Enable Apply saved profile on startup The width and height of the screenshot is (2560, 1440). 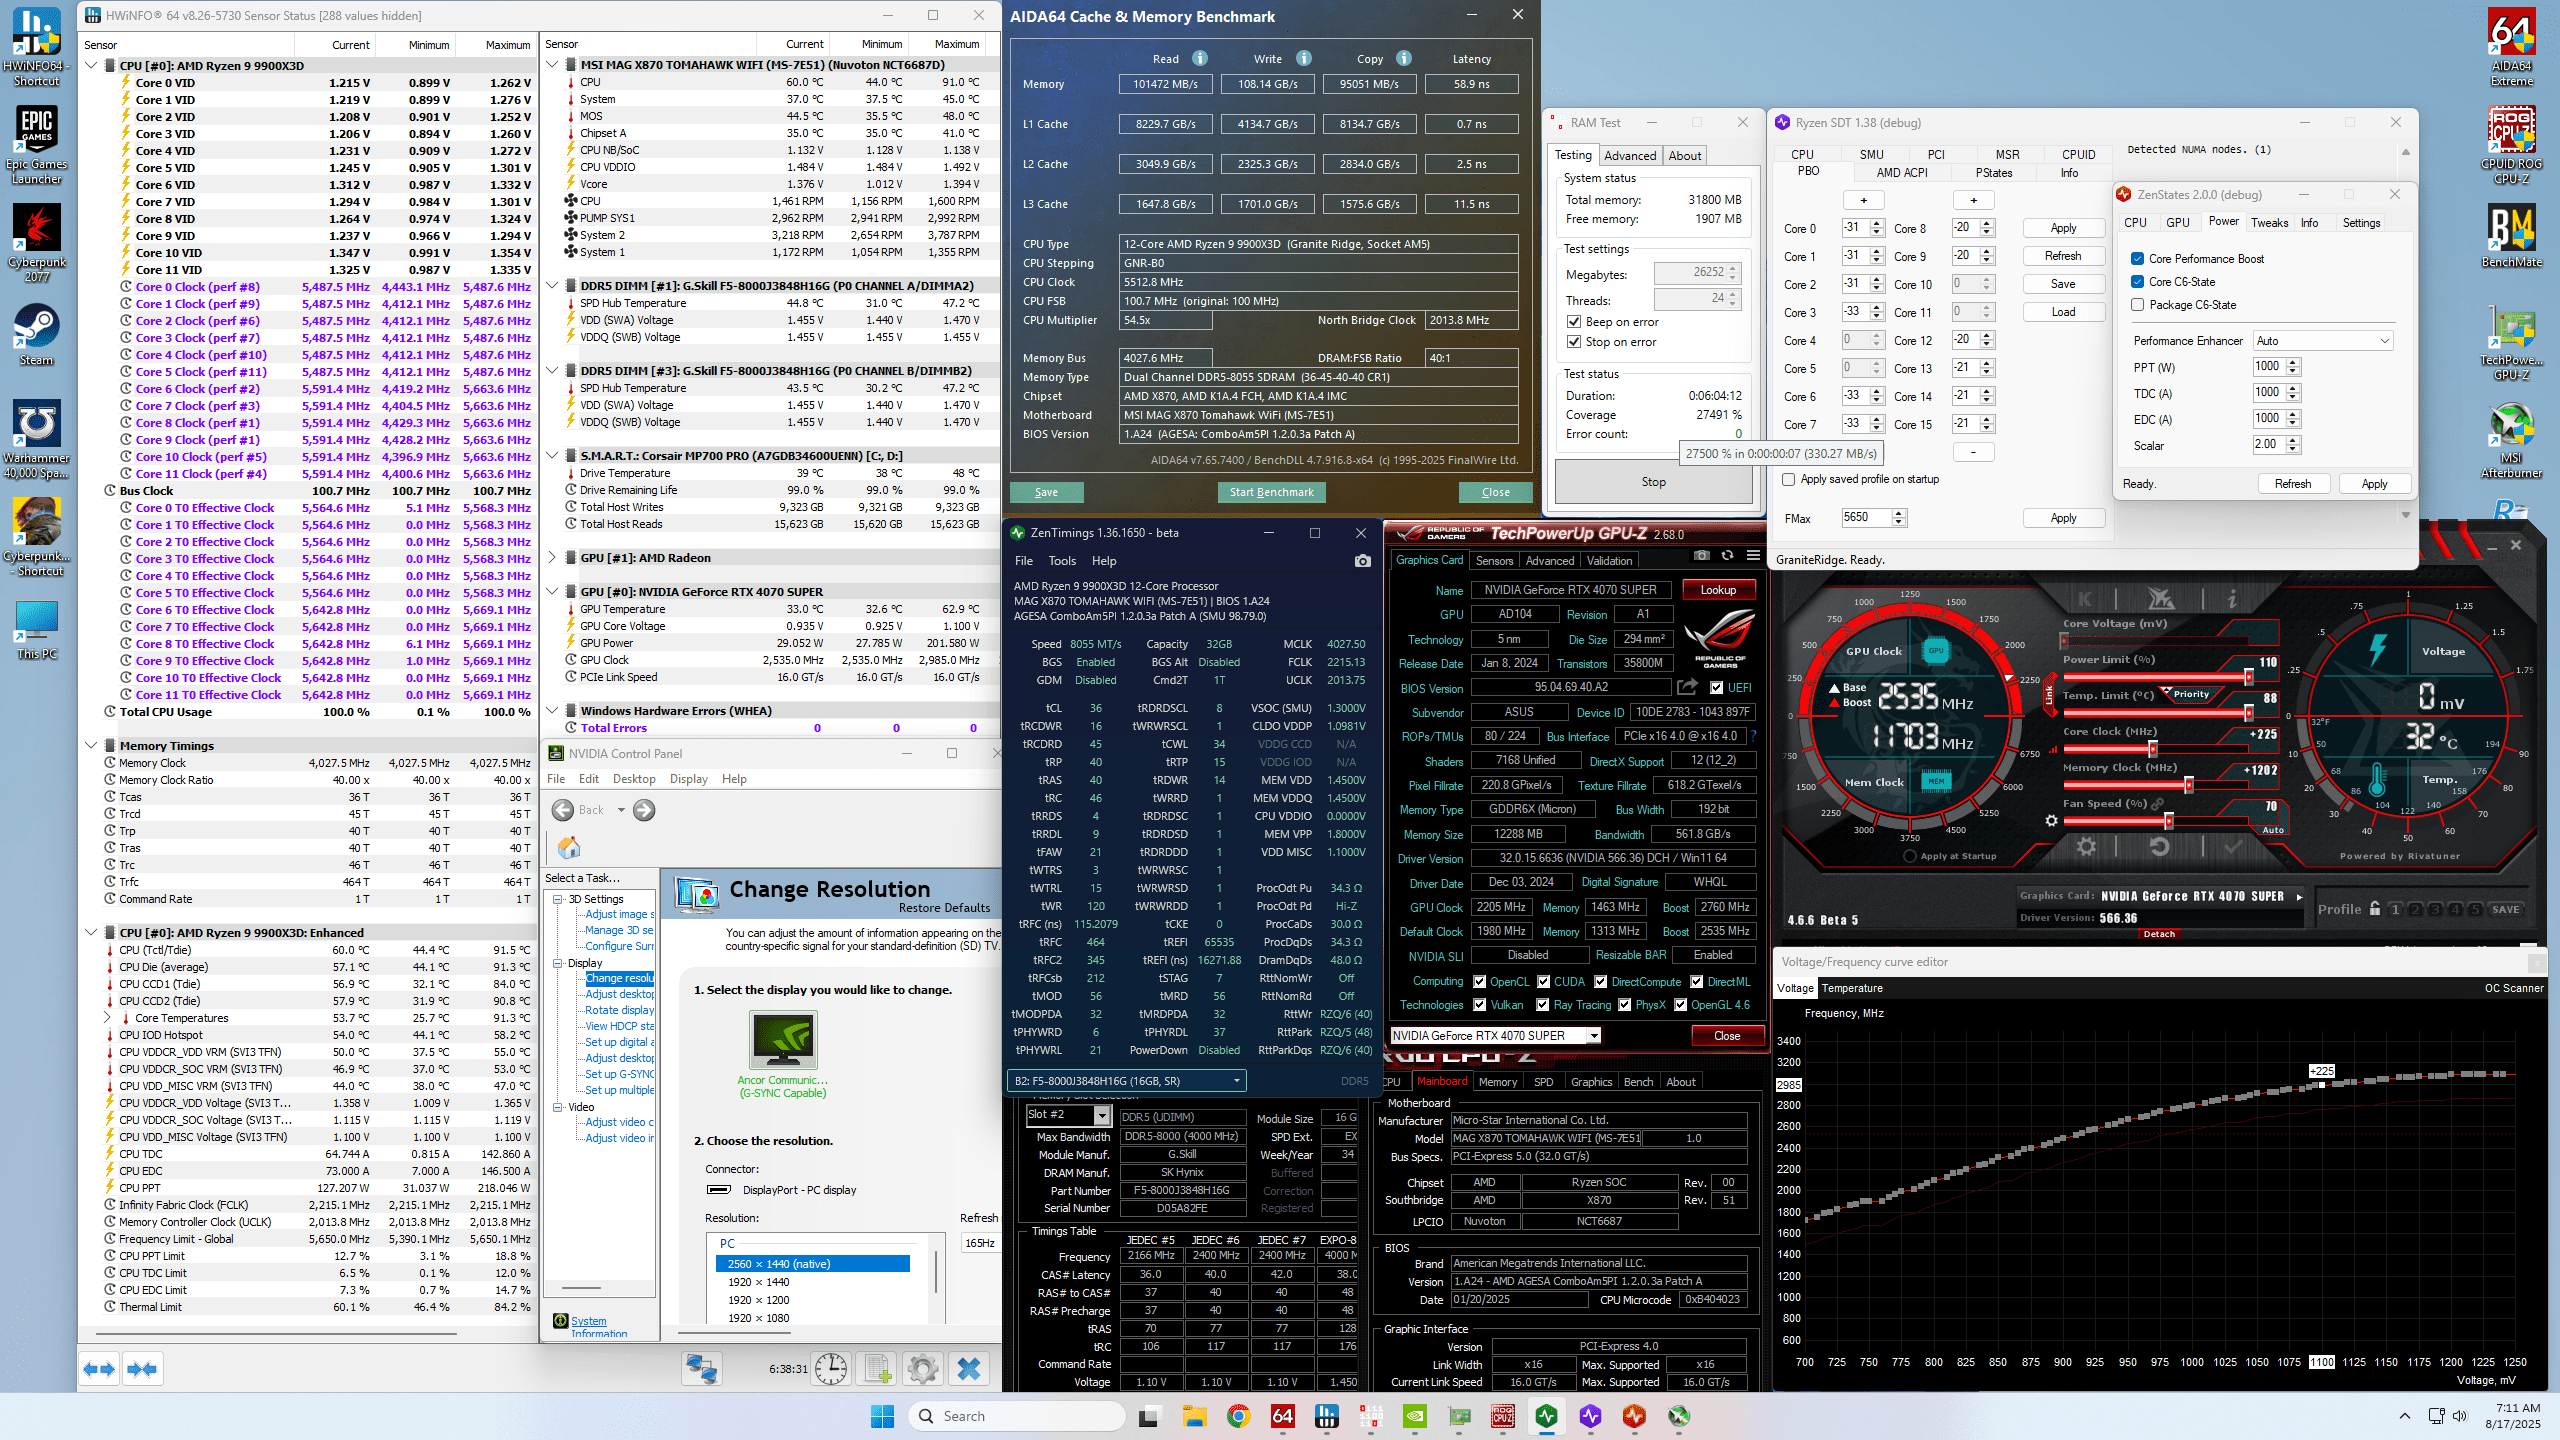point(1788,479)
